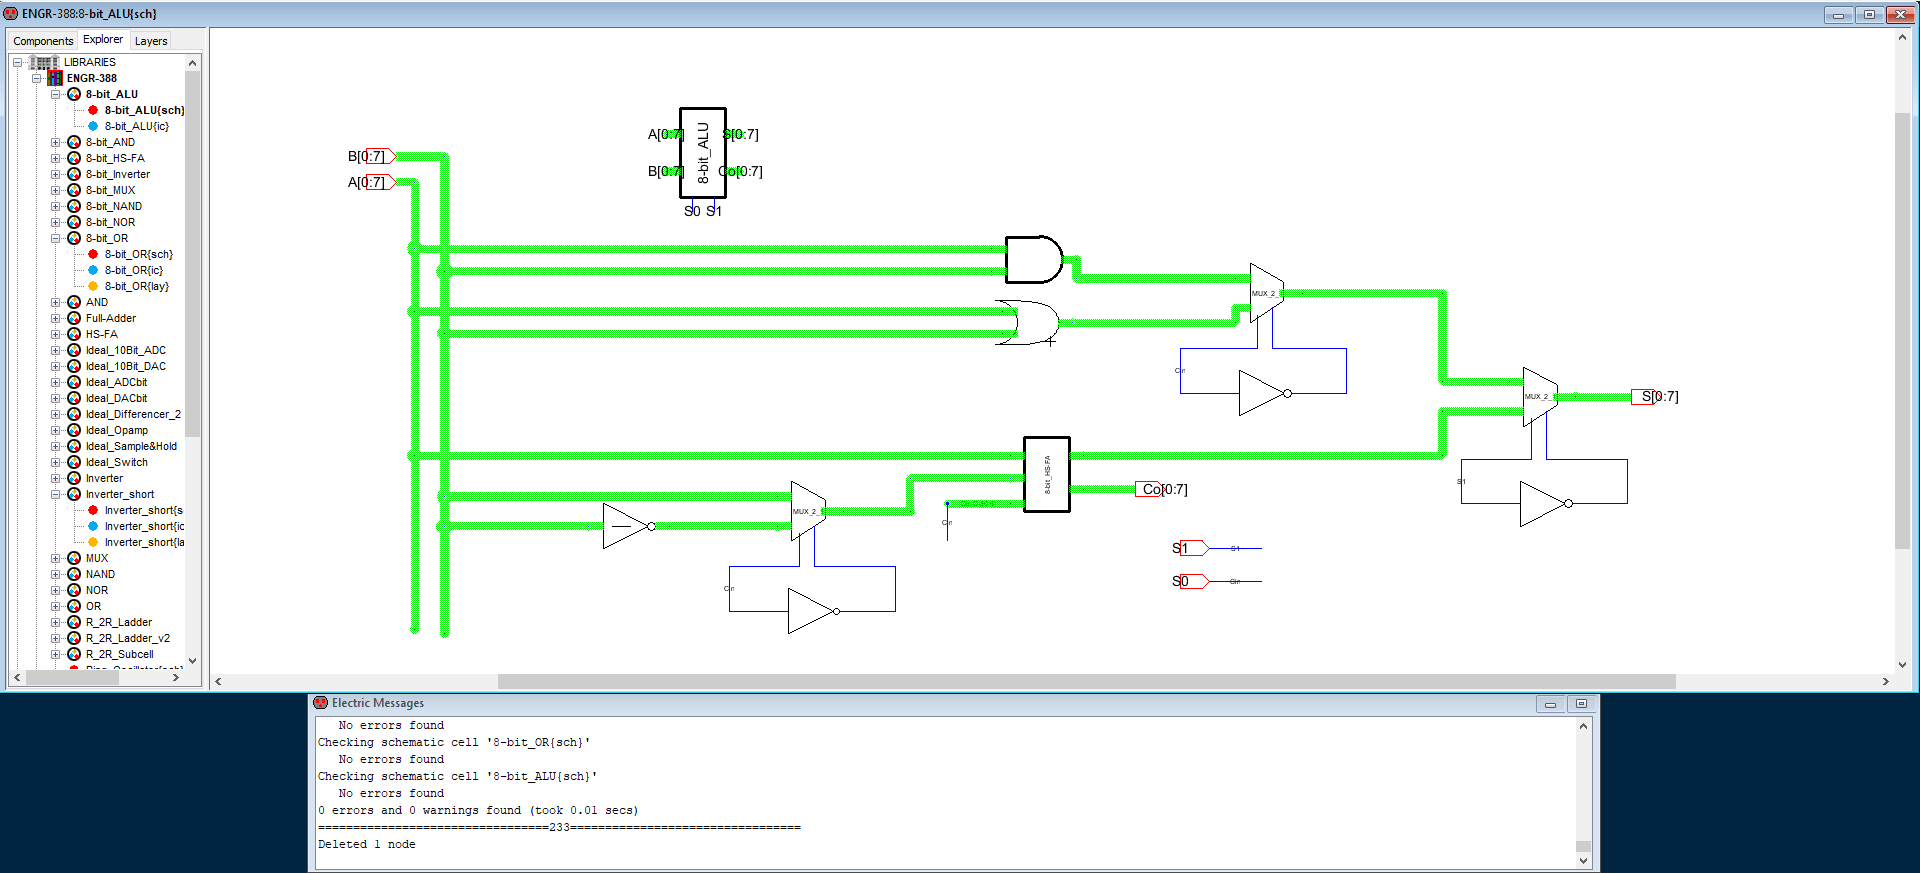Viewport: 1920px width, 873px height.
Task: Open the 8-bit_NOR tree item
Action: click(110, 222)
